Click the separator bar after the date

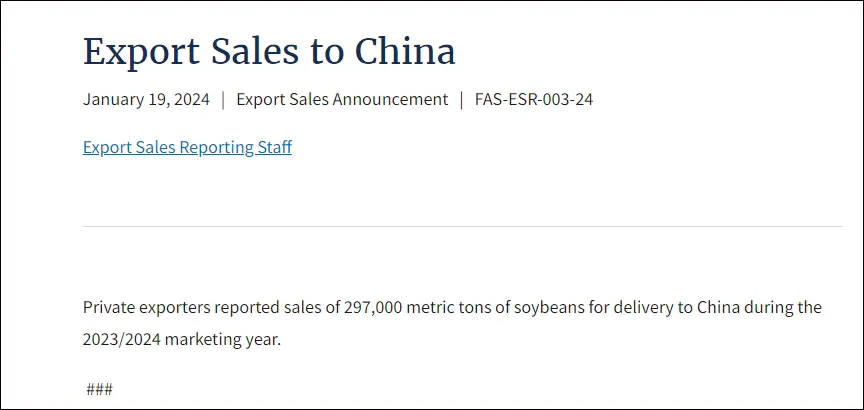(x=223, y=100)
